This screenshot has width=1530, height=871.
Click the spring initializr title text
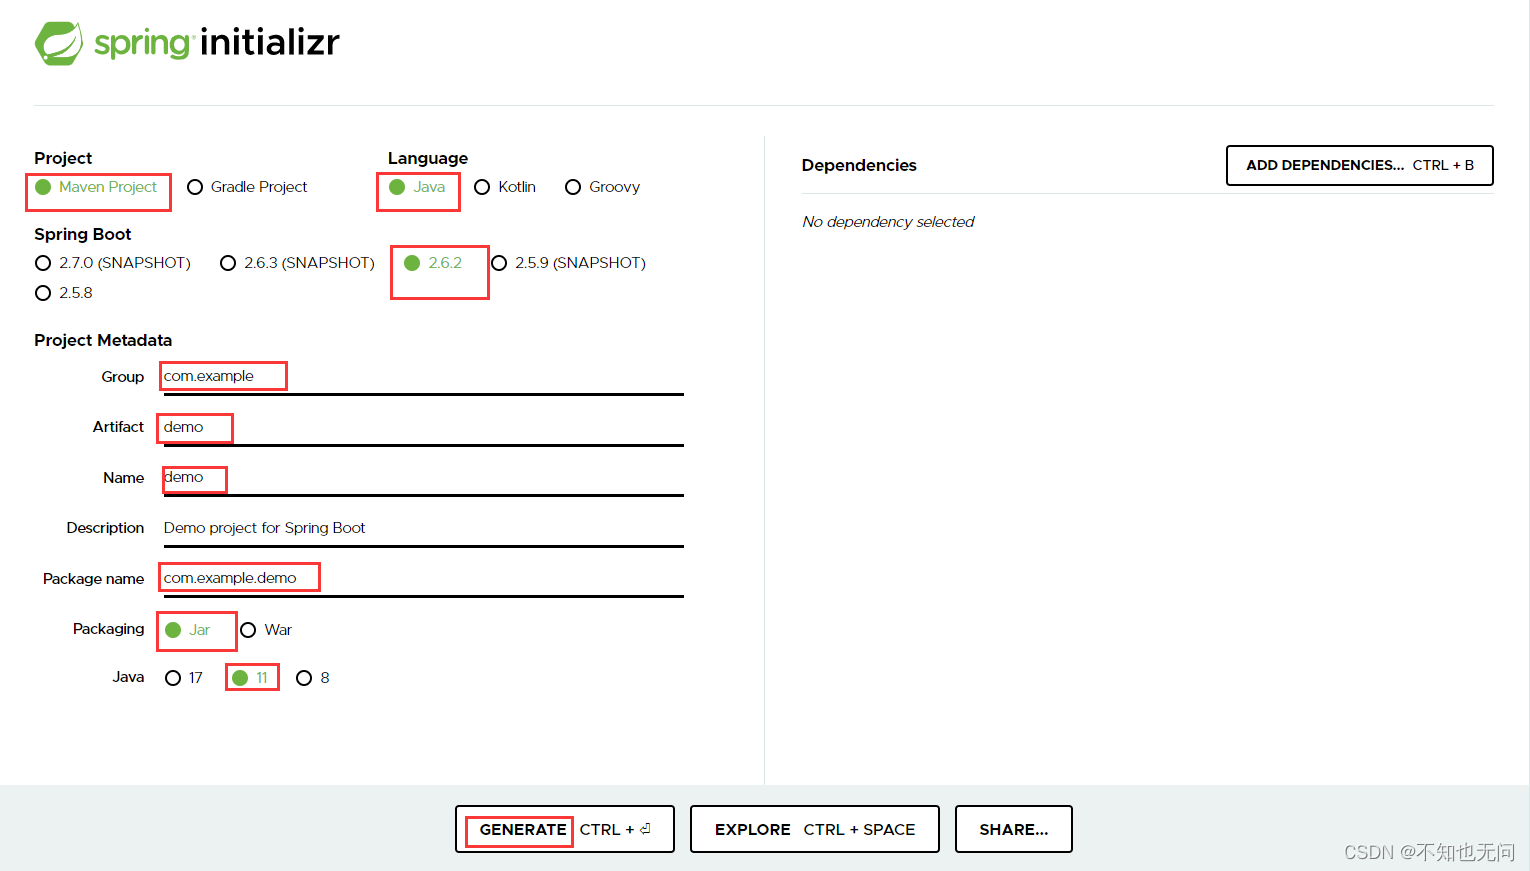(217, 42)
